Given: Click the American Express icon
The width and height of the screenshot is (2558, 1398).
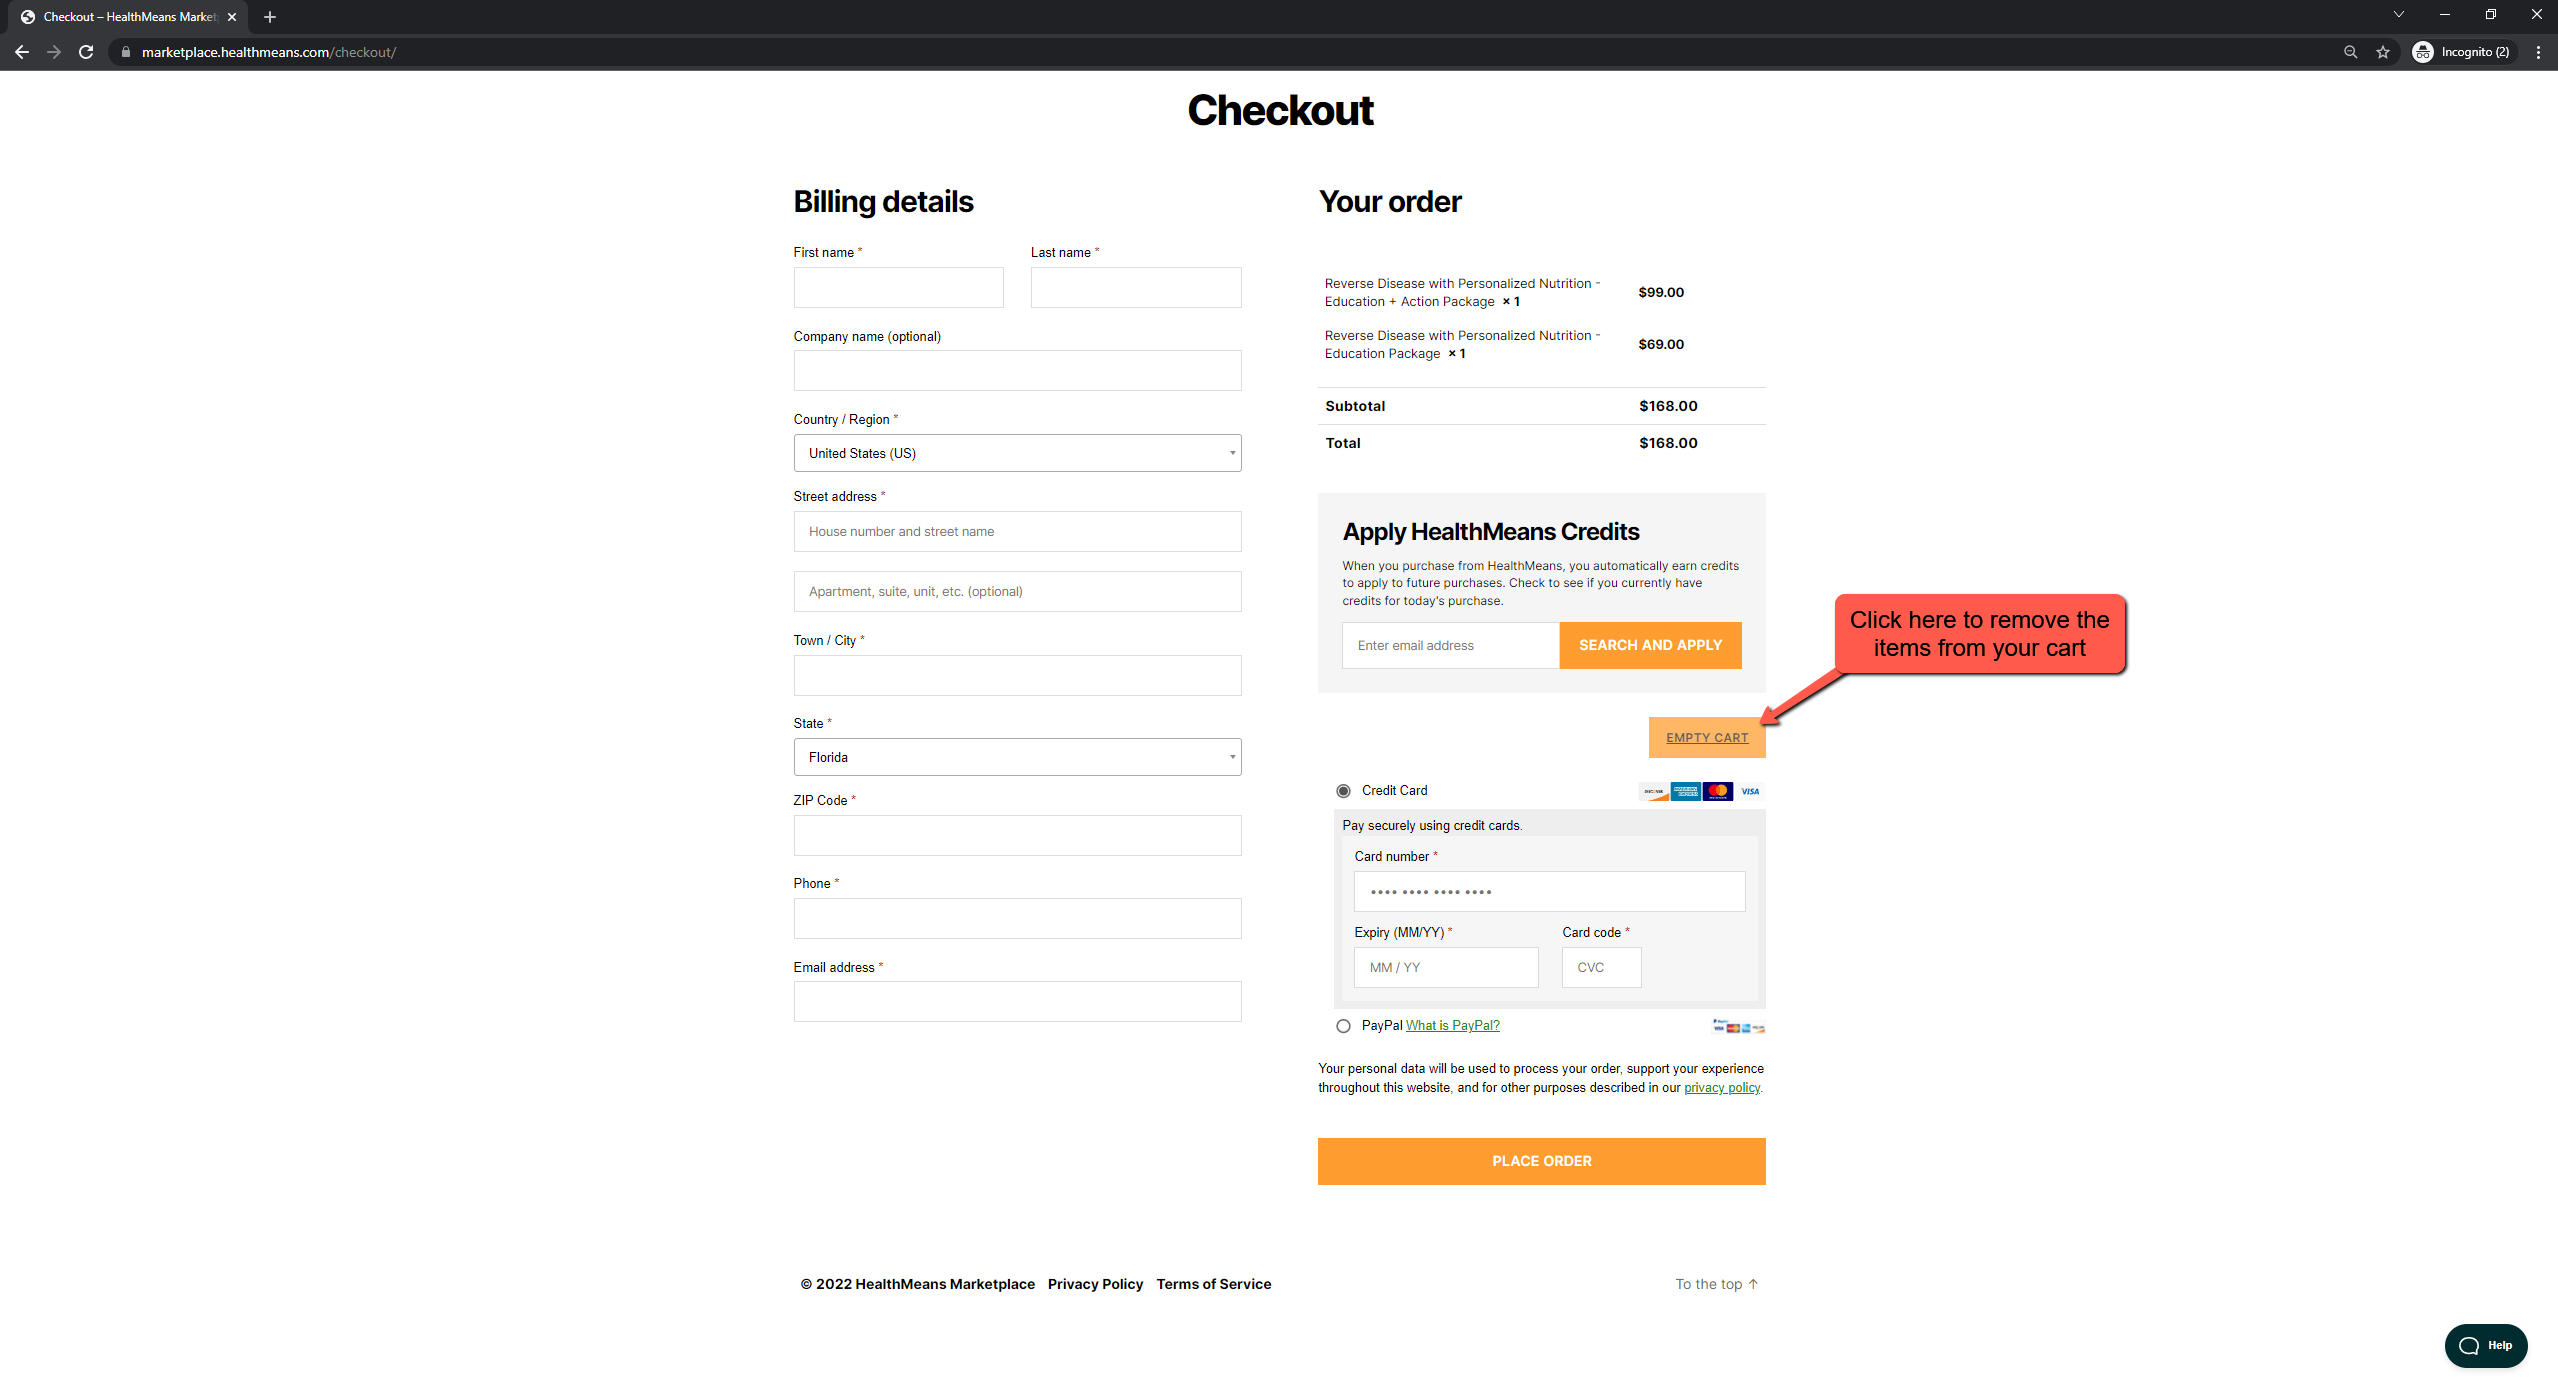Looking at the screenshot, I should (x=1685, y=791).
